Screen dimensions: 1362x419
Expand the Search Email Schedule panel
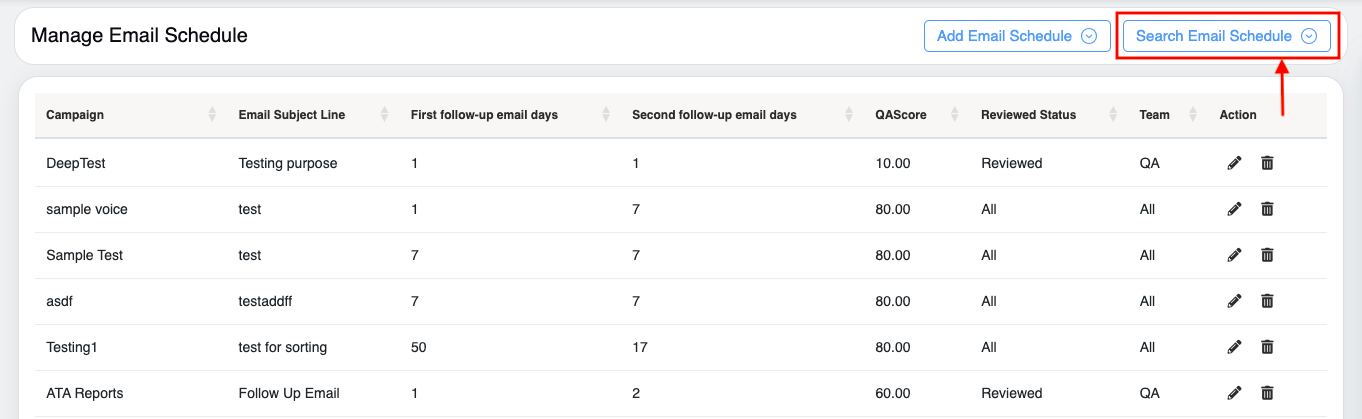1226,36
